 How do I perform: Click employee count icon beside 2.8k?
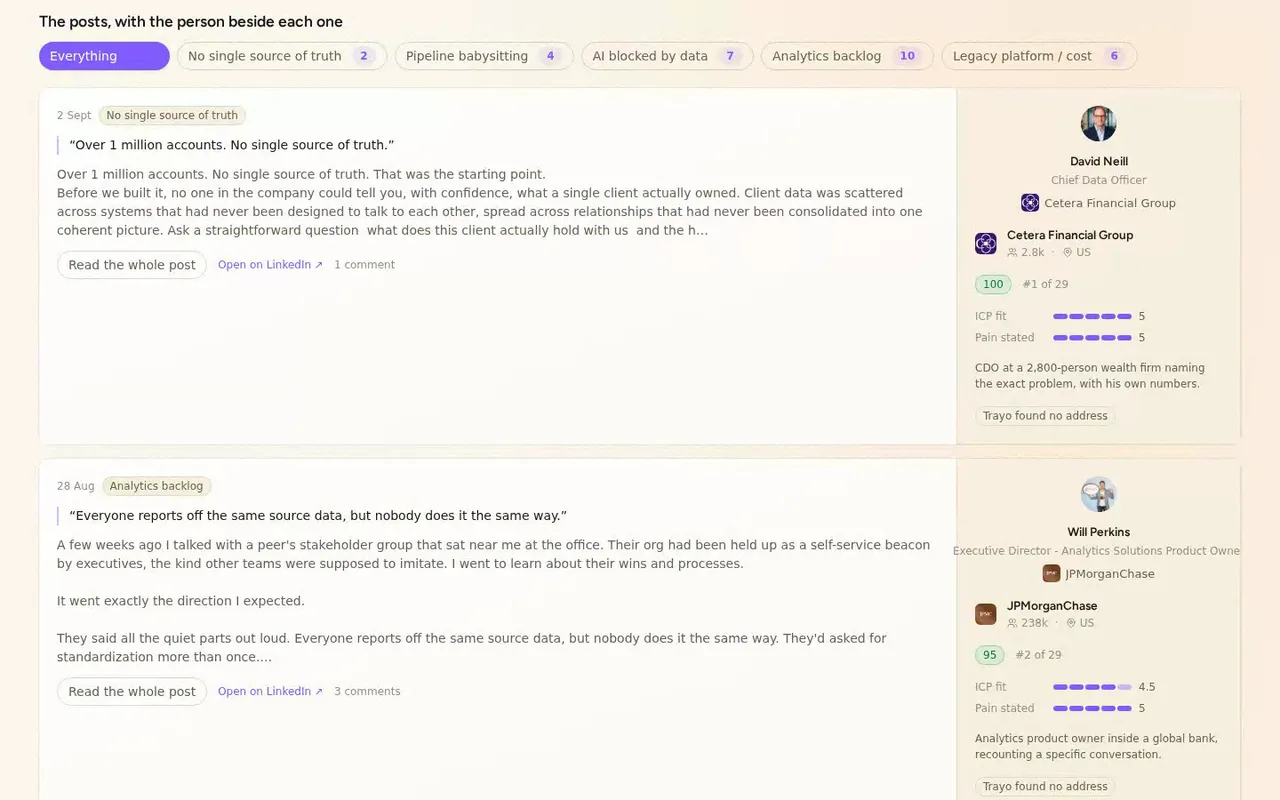[1012, 253]
